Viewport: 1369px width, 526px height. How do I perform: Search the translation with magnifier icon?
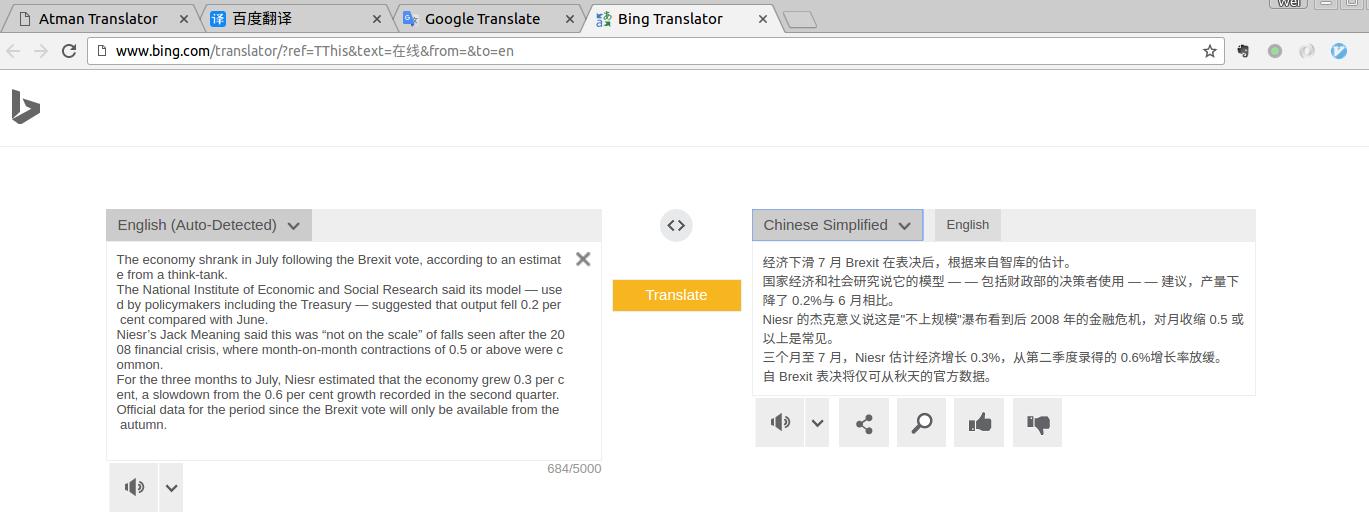[922, 423]
